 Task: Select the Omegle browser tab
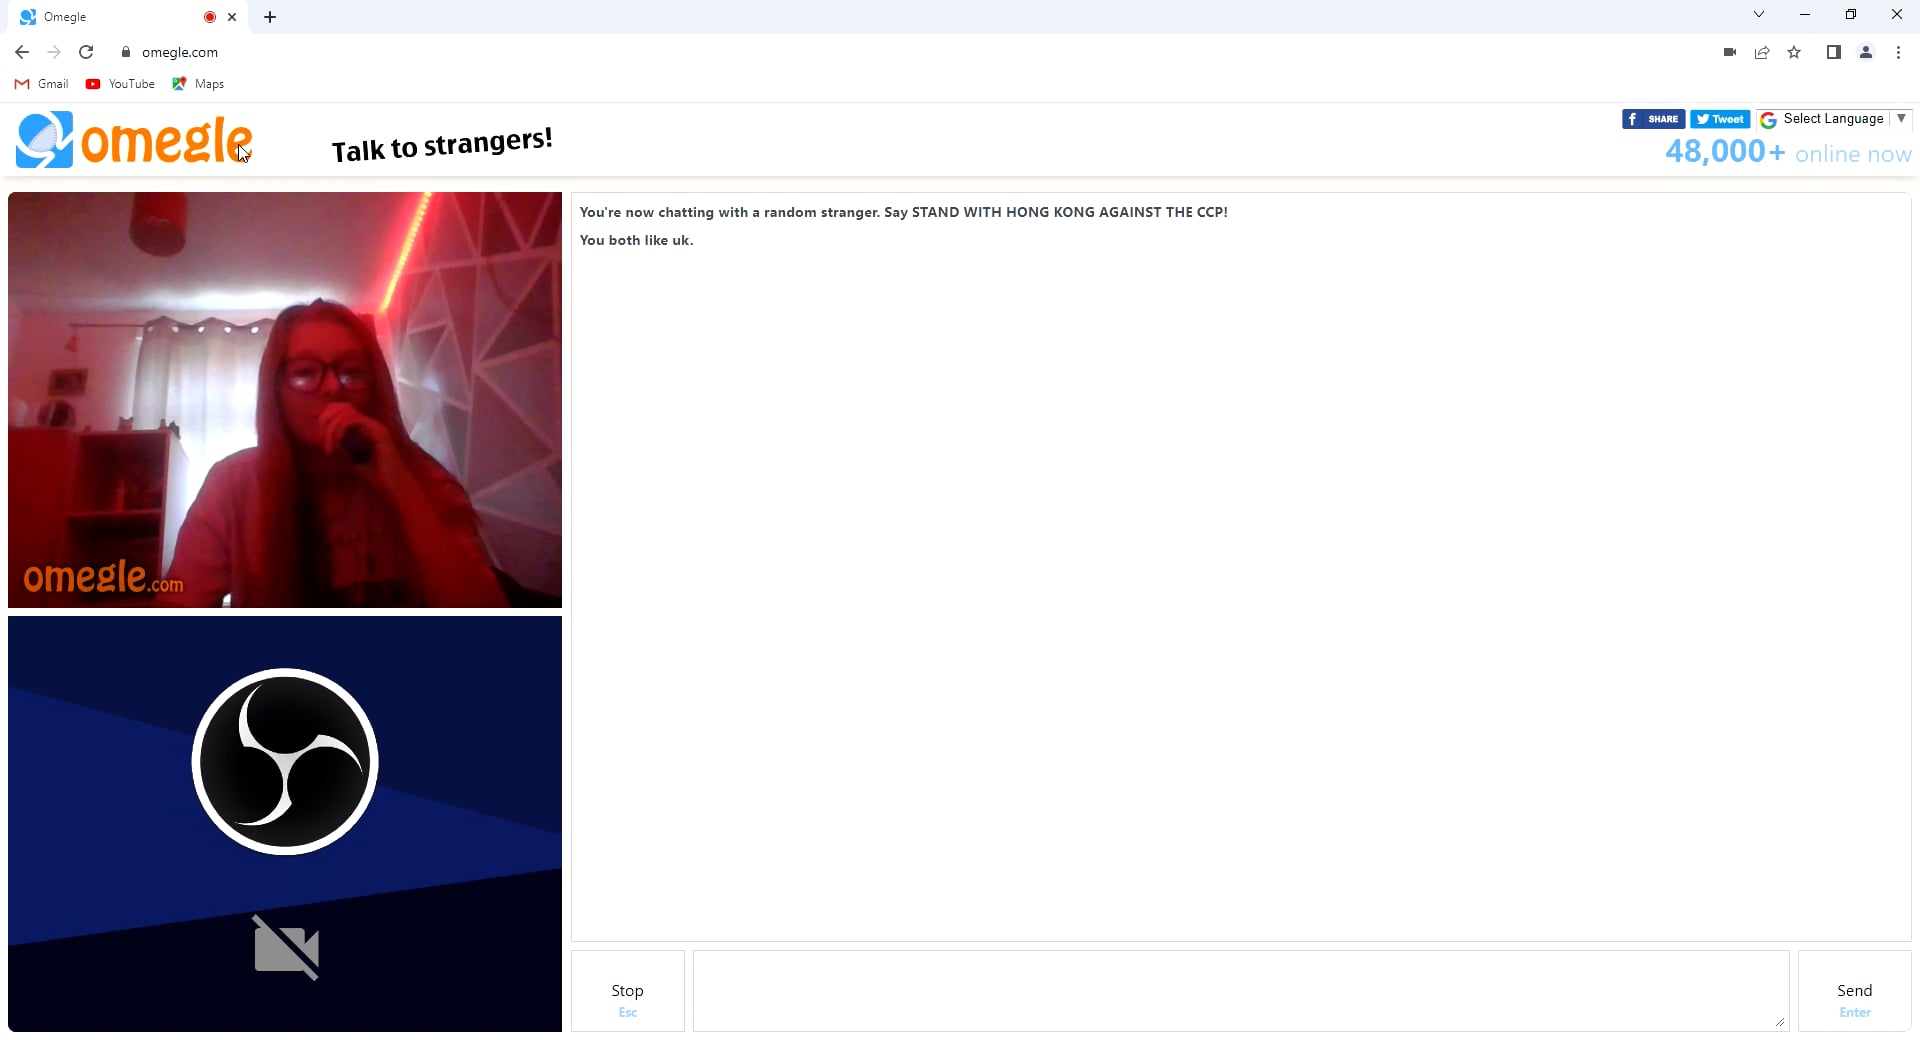coord(110,16)
